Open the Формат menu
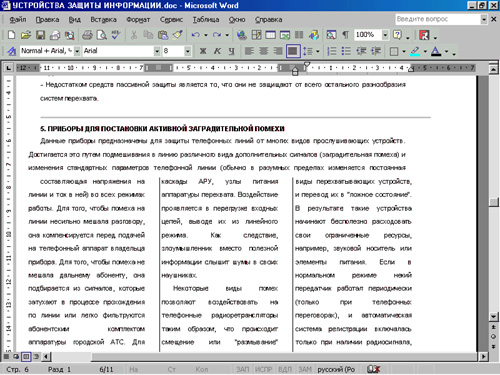The width and height of the screenshot is (500, 375). 138,20
